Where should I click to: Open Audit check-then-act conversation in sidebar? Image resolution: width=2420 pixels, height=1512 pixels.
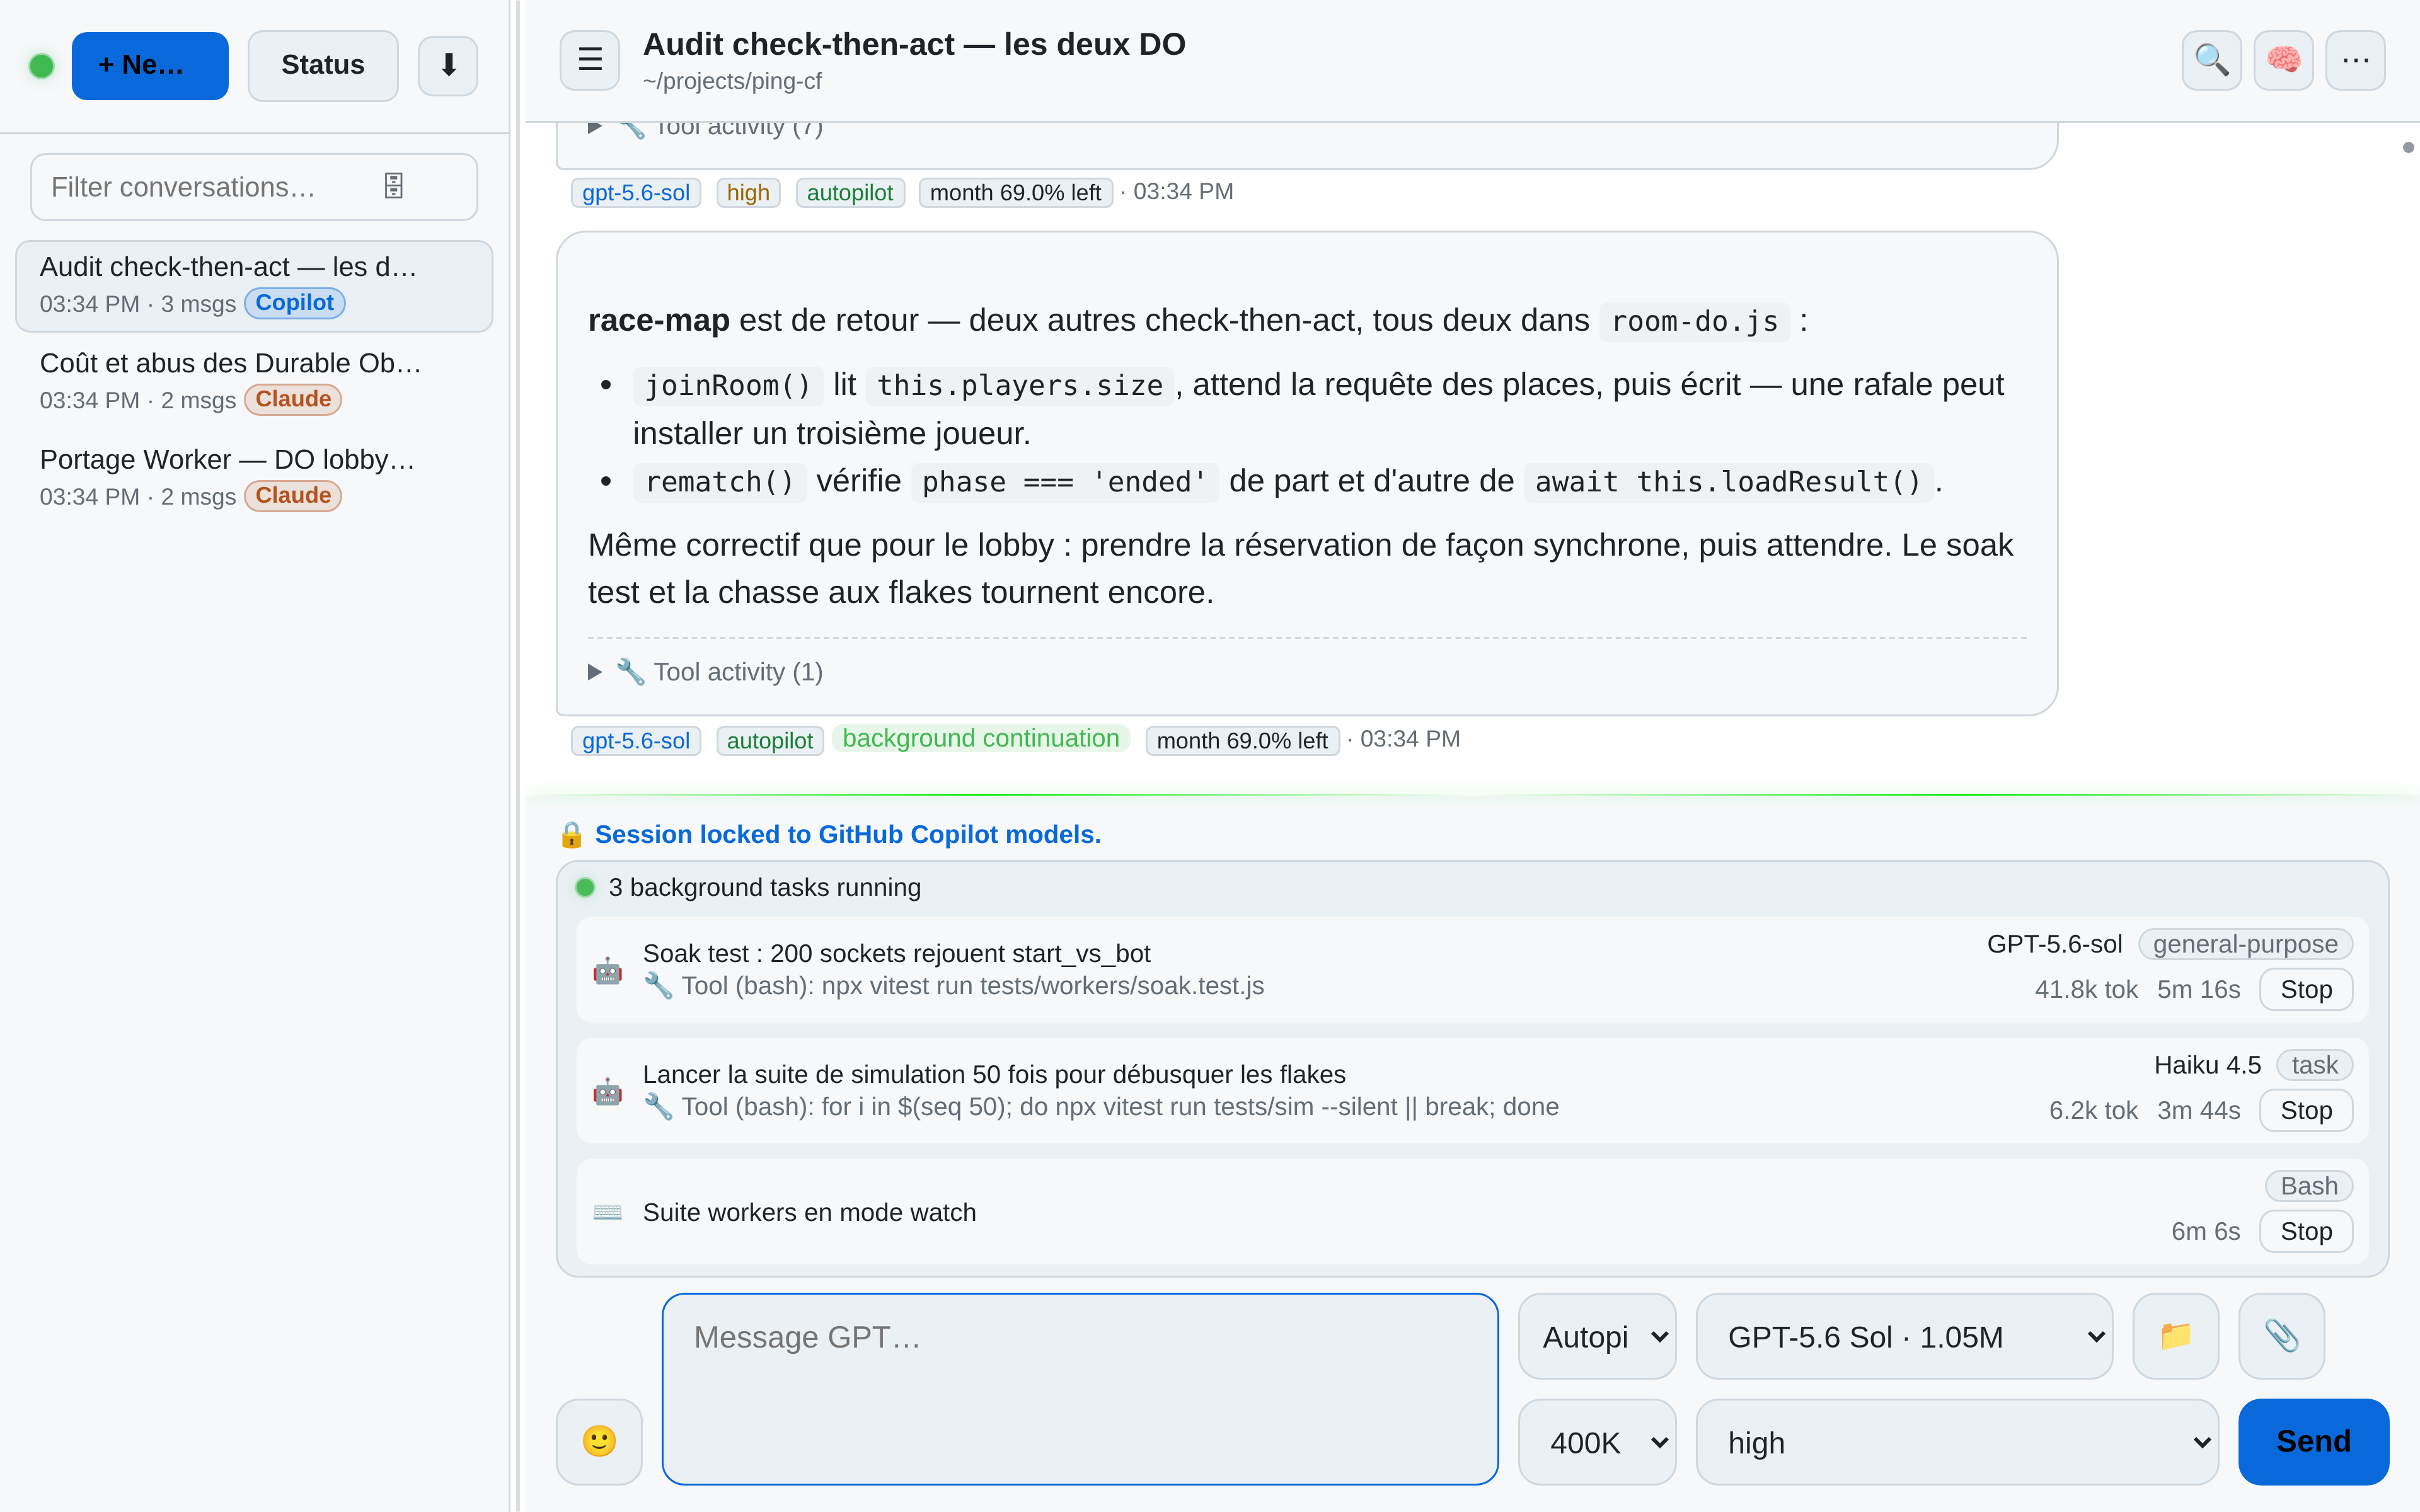[x=254, y=285]
